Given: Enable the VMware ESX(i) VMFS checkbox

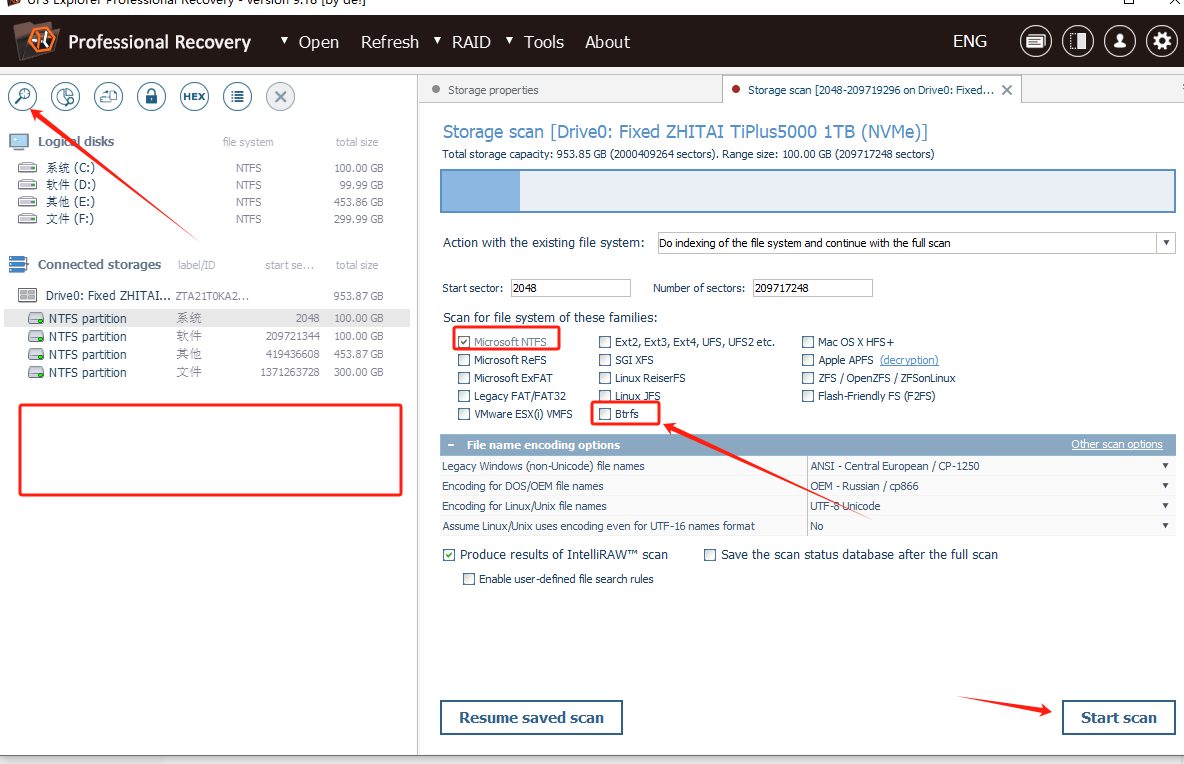Looking at the screenshot, I should [x=464, y=414].
